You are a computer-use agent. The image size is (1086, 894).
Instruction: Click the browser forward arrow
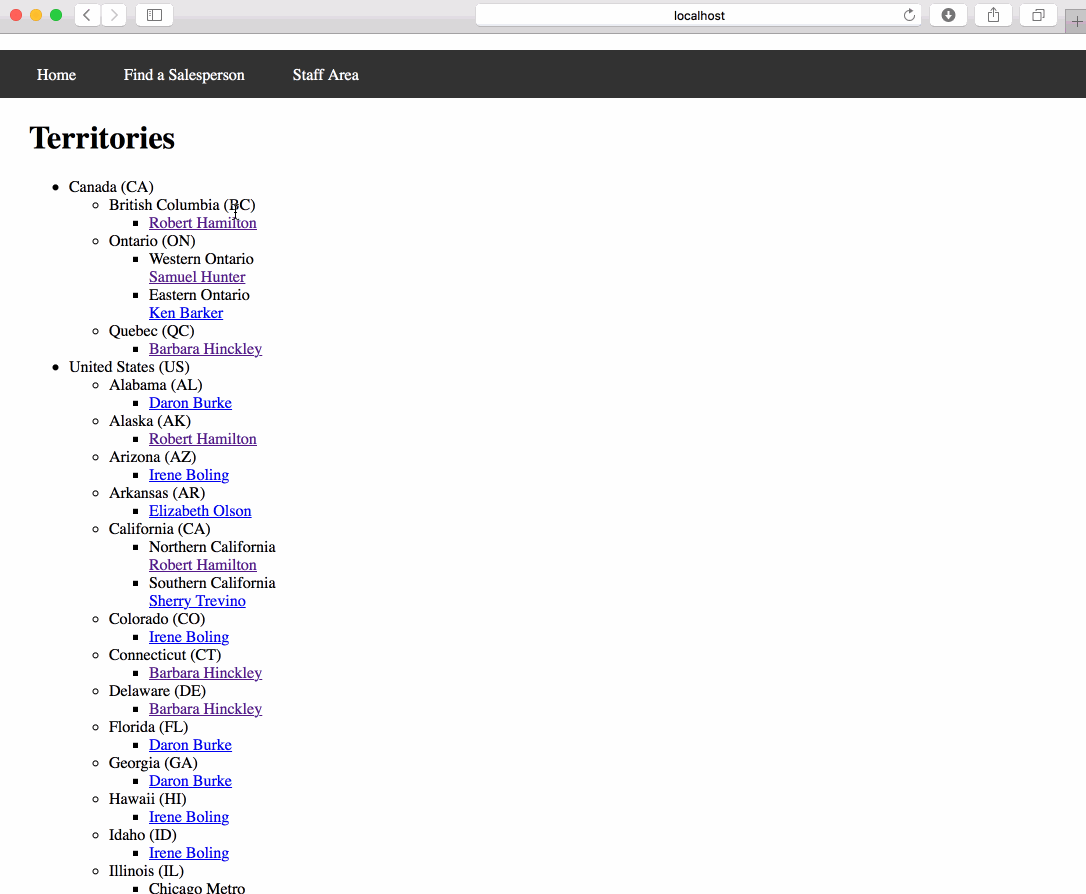tap(112, 15)
